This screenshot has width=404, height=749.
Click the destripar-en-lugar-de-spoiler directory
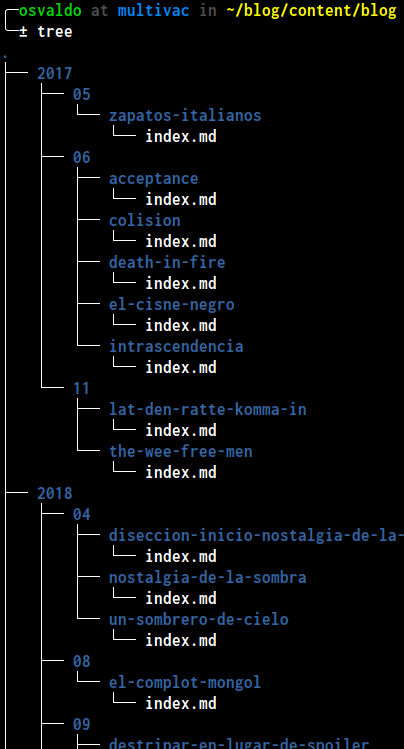[239, 744]
